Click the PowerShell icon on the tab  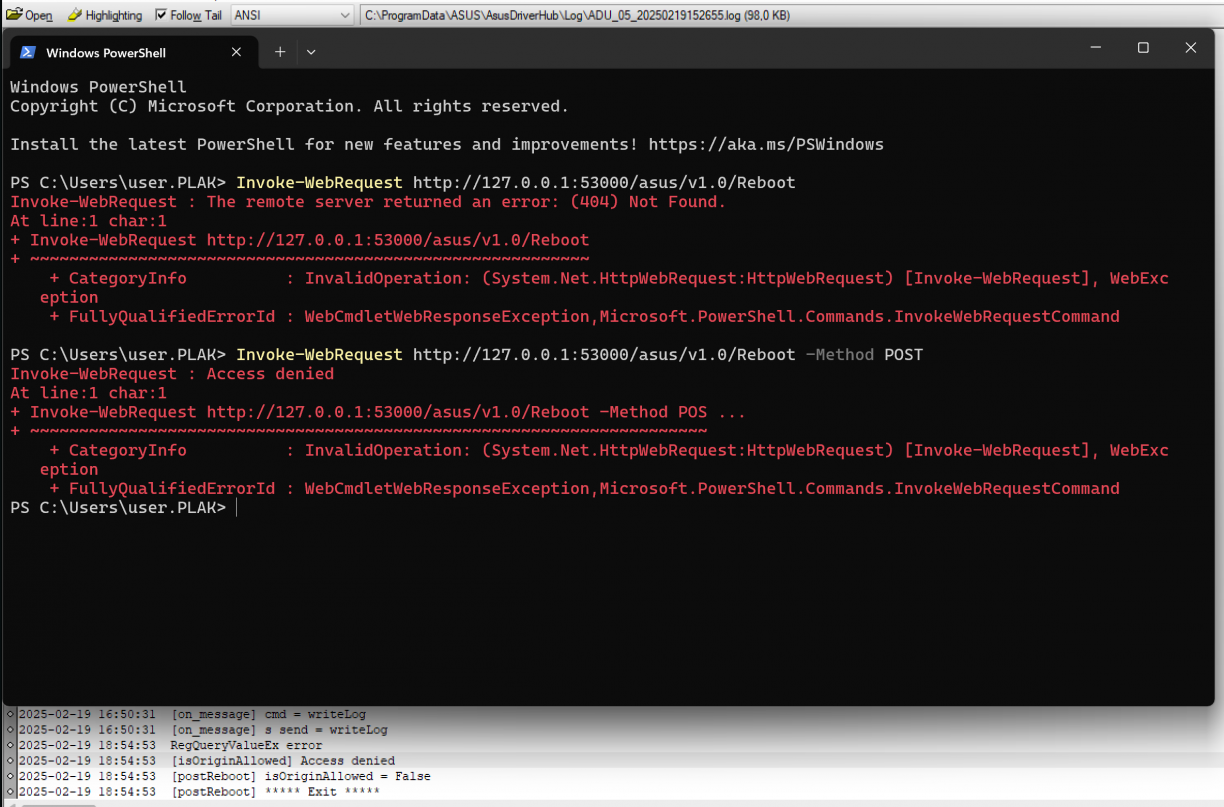(x=28, y=52)
